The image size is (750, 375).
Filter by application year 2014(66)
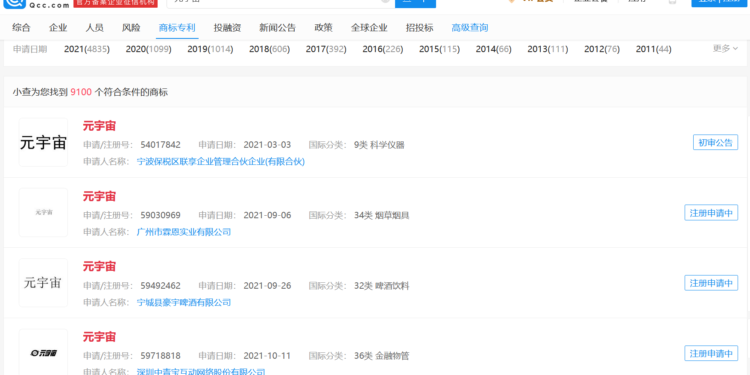tap(493, 49)
